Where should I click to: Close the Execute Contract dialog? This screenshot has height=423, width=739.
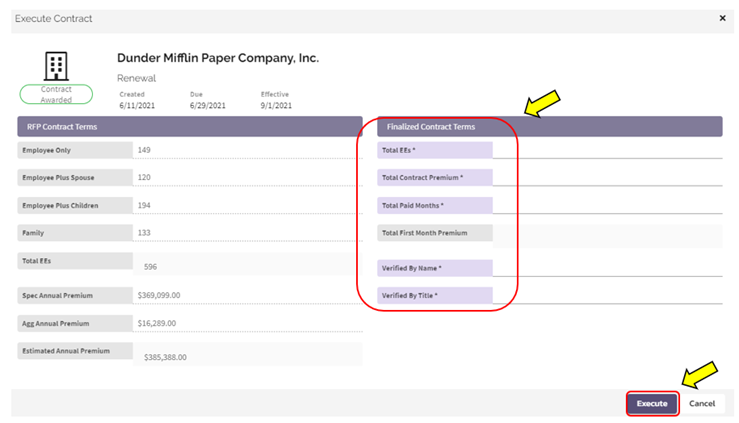(723, 18)
